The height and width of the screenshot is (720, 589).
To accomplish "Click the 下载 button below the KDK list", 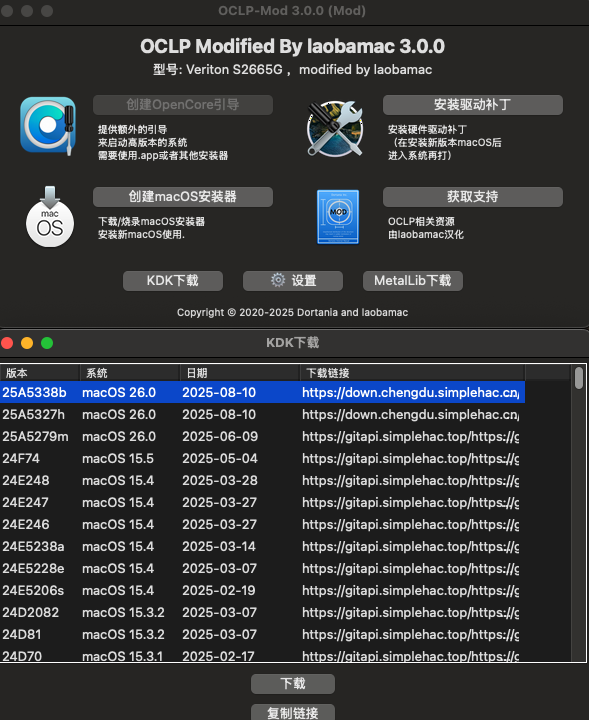I will click(x=293, y=684).
